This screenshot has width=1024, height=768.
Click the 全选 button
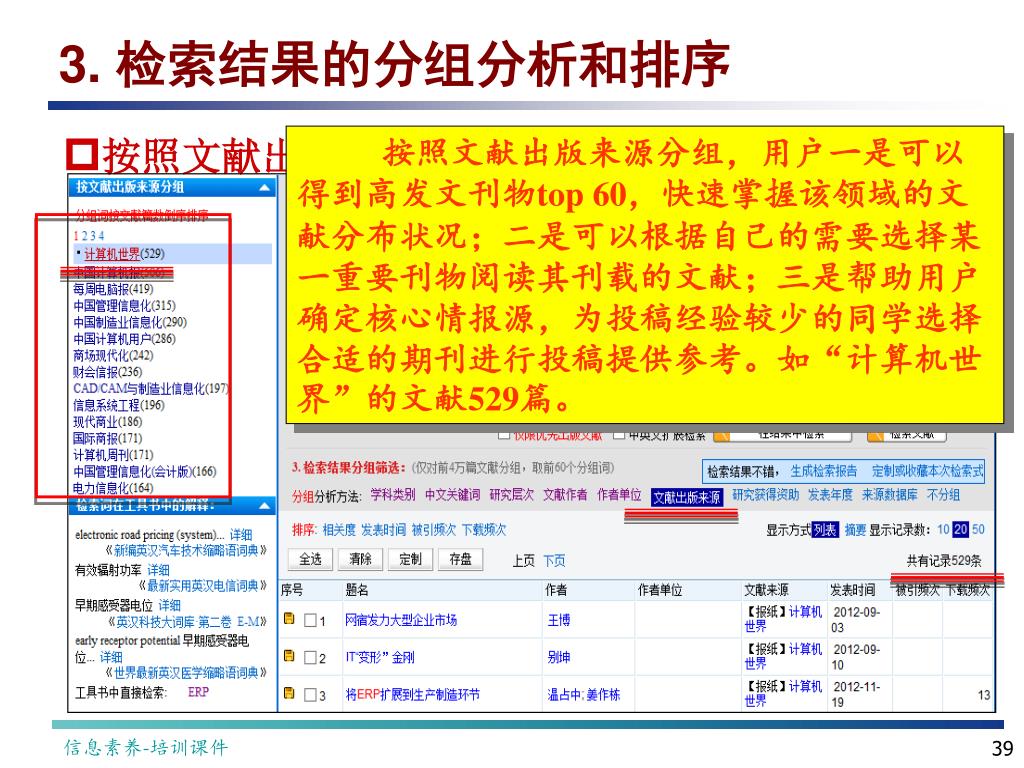click(310, 559)
